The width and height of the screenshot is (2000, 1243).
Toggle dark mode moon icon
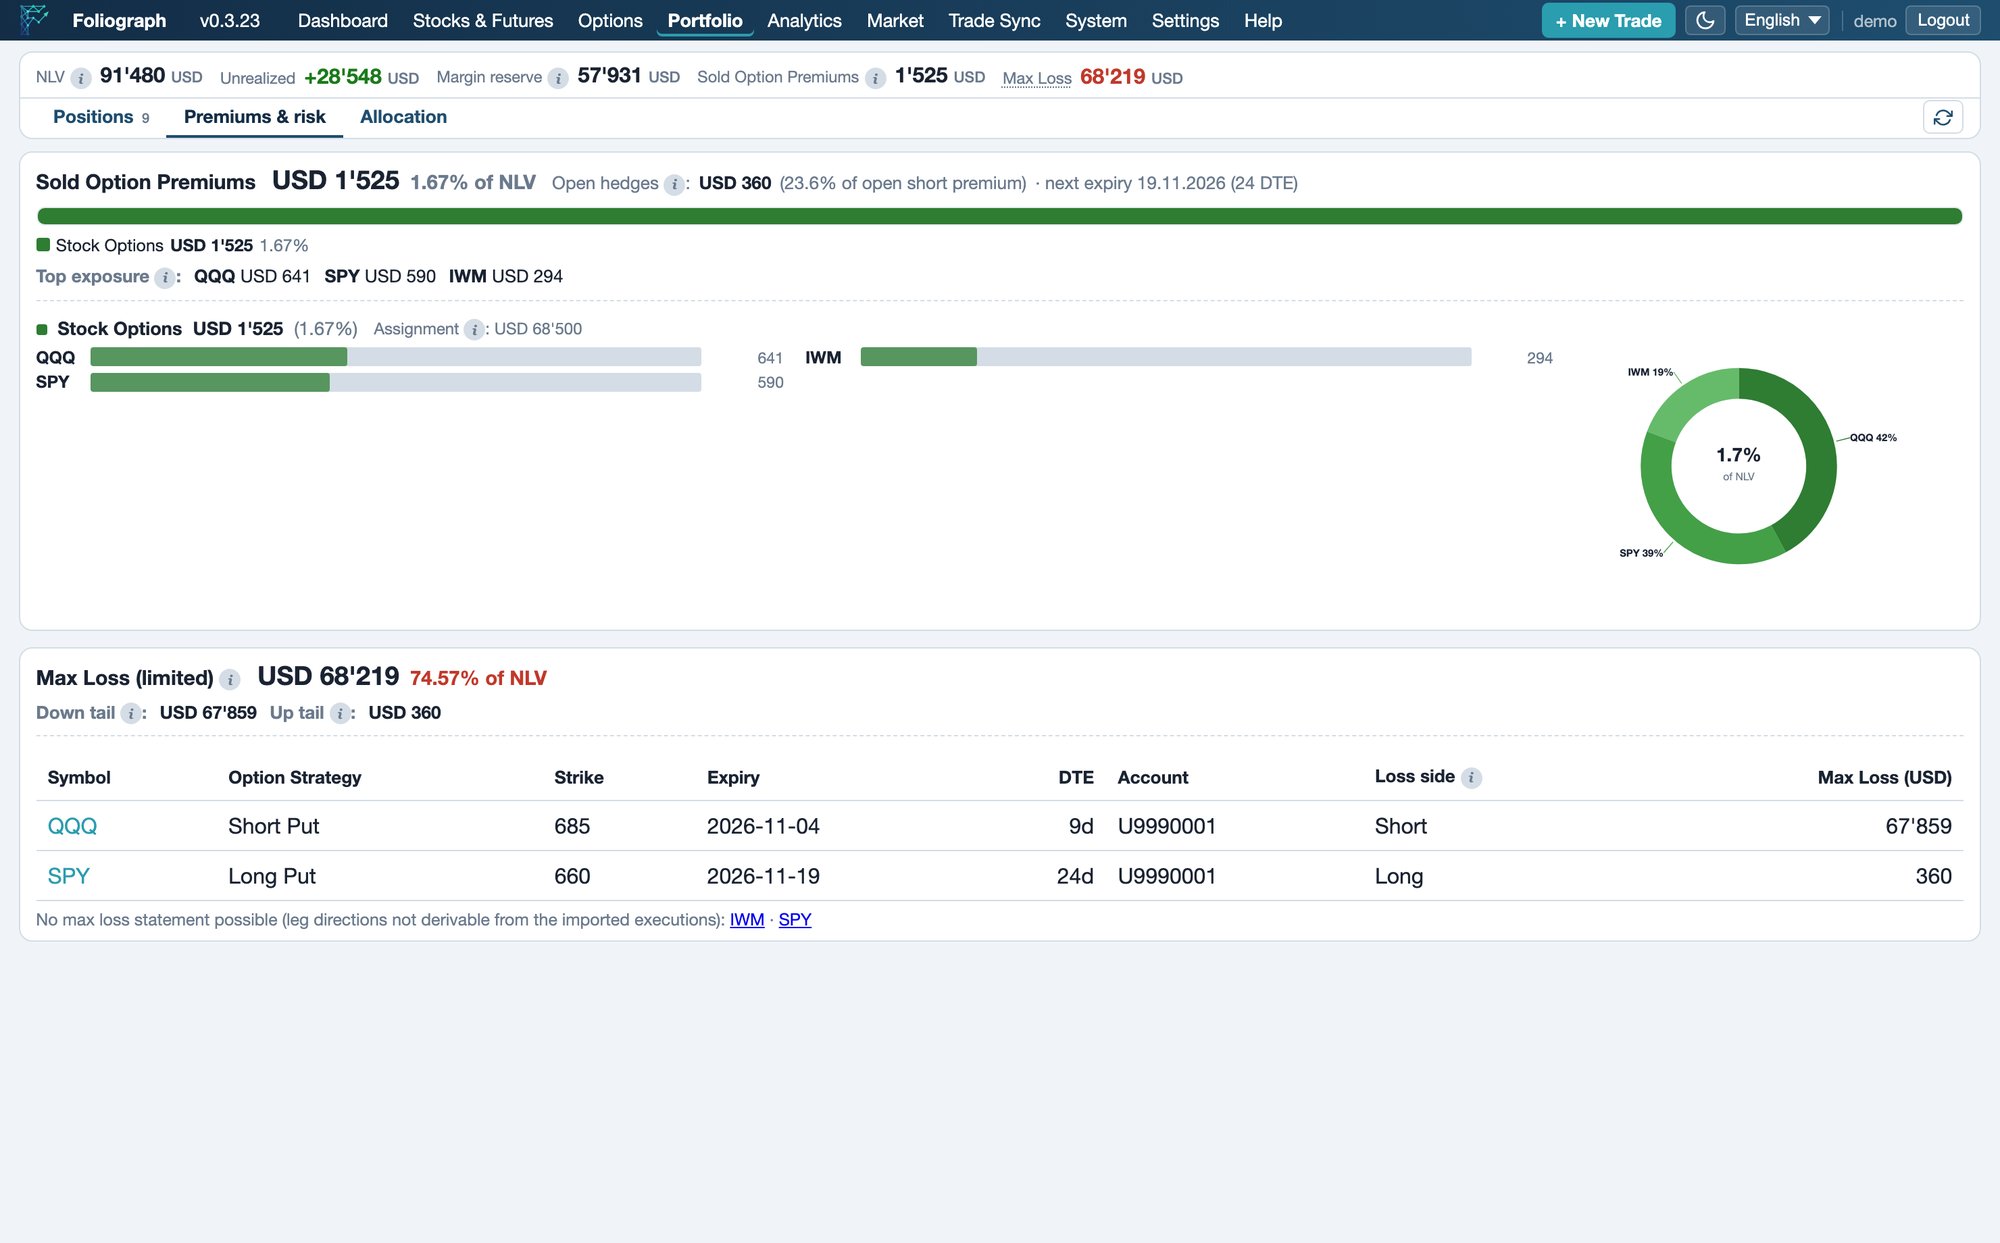coord(1705,20)
